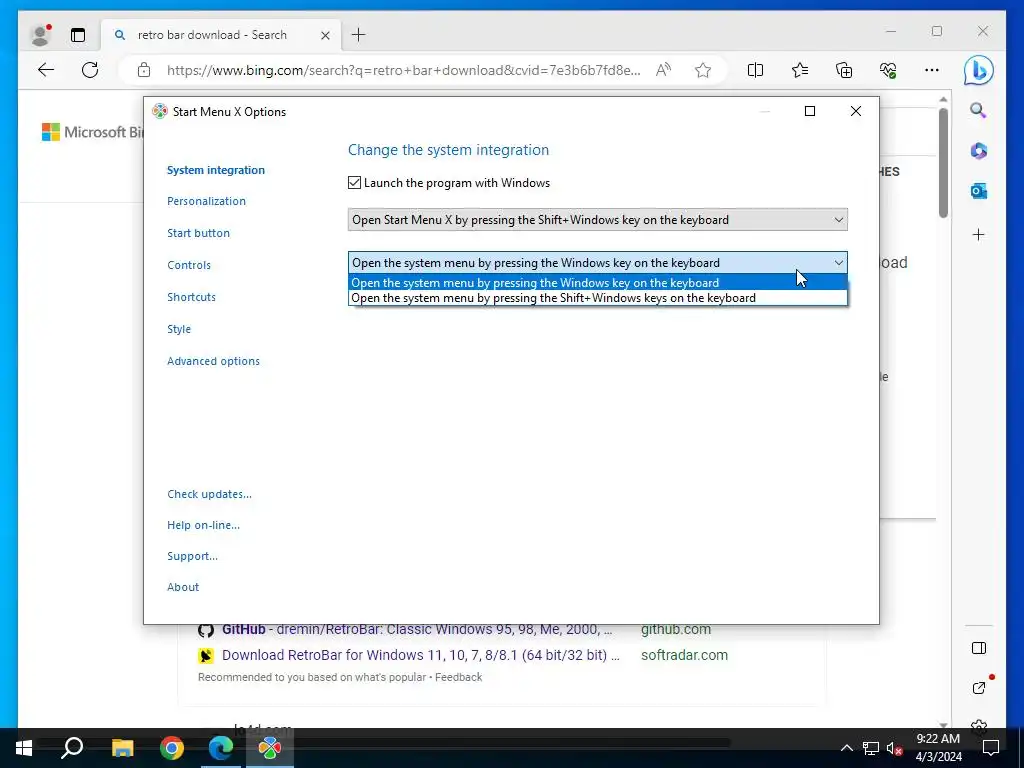Open Google Chrome from taskbar

(172, 748)
